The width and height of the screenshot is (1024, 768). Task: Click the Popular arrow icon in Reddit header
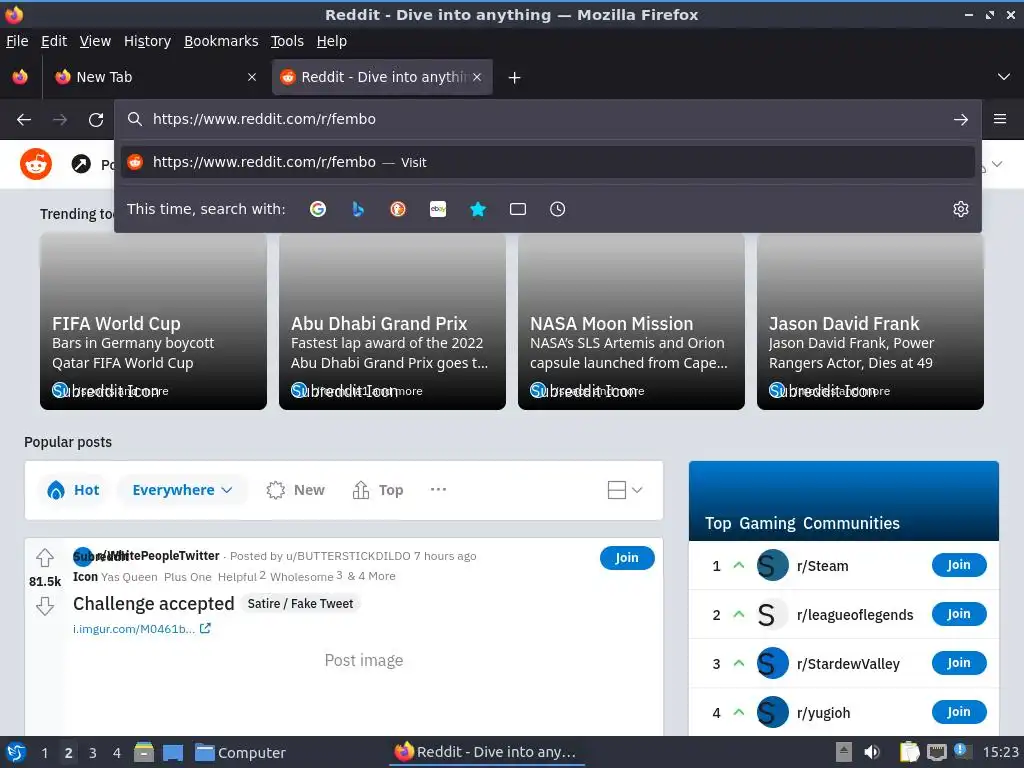pos(81,164)
